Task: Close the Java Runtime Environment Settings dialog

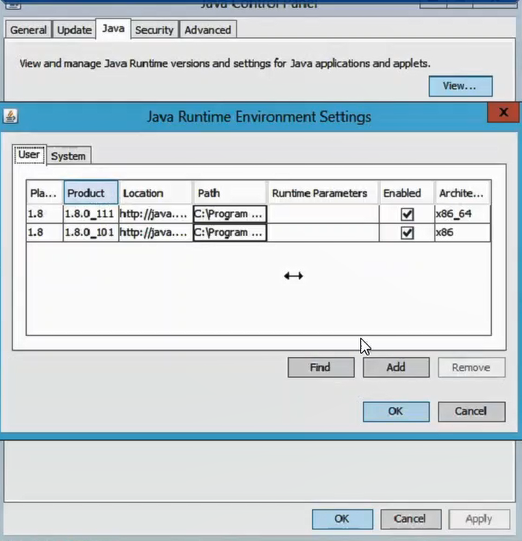Action: (x=503, y=112)
